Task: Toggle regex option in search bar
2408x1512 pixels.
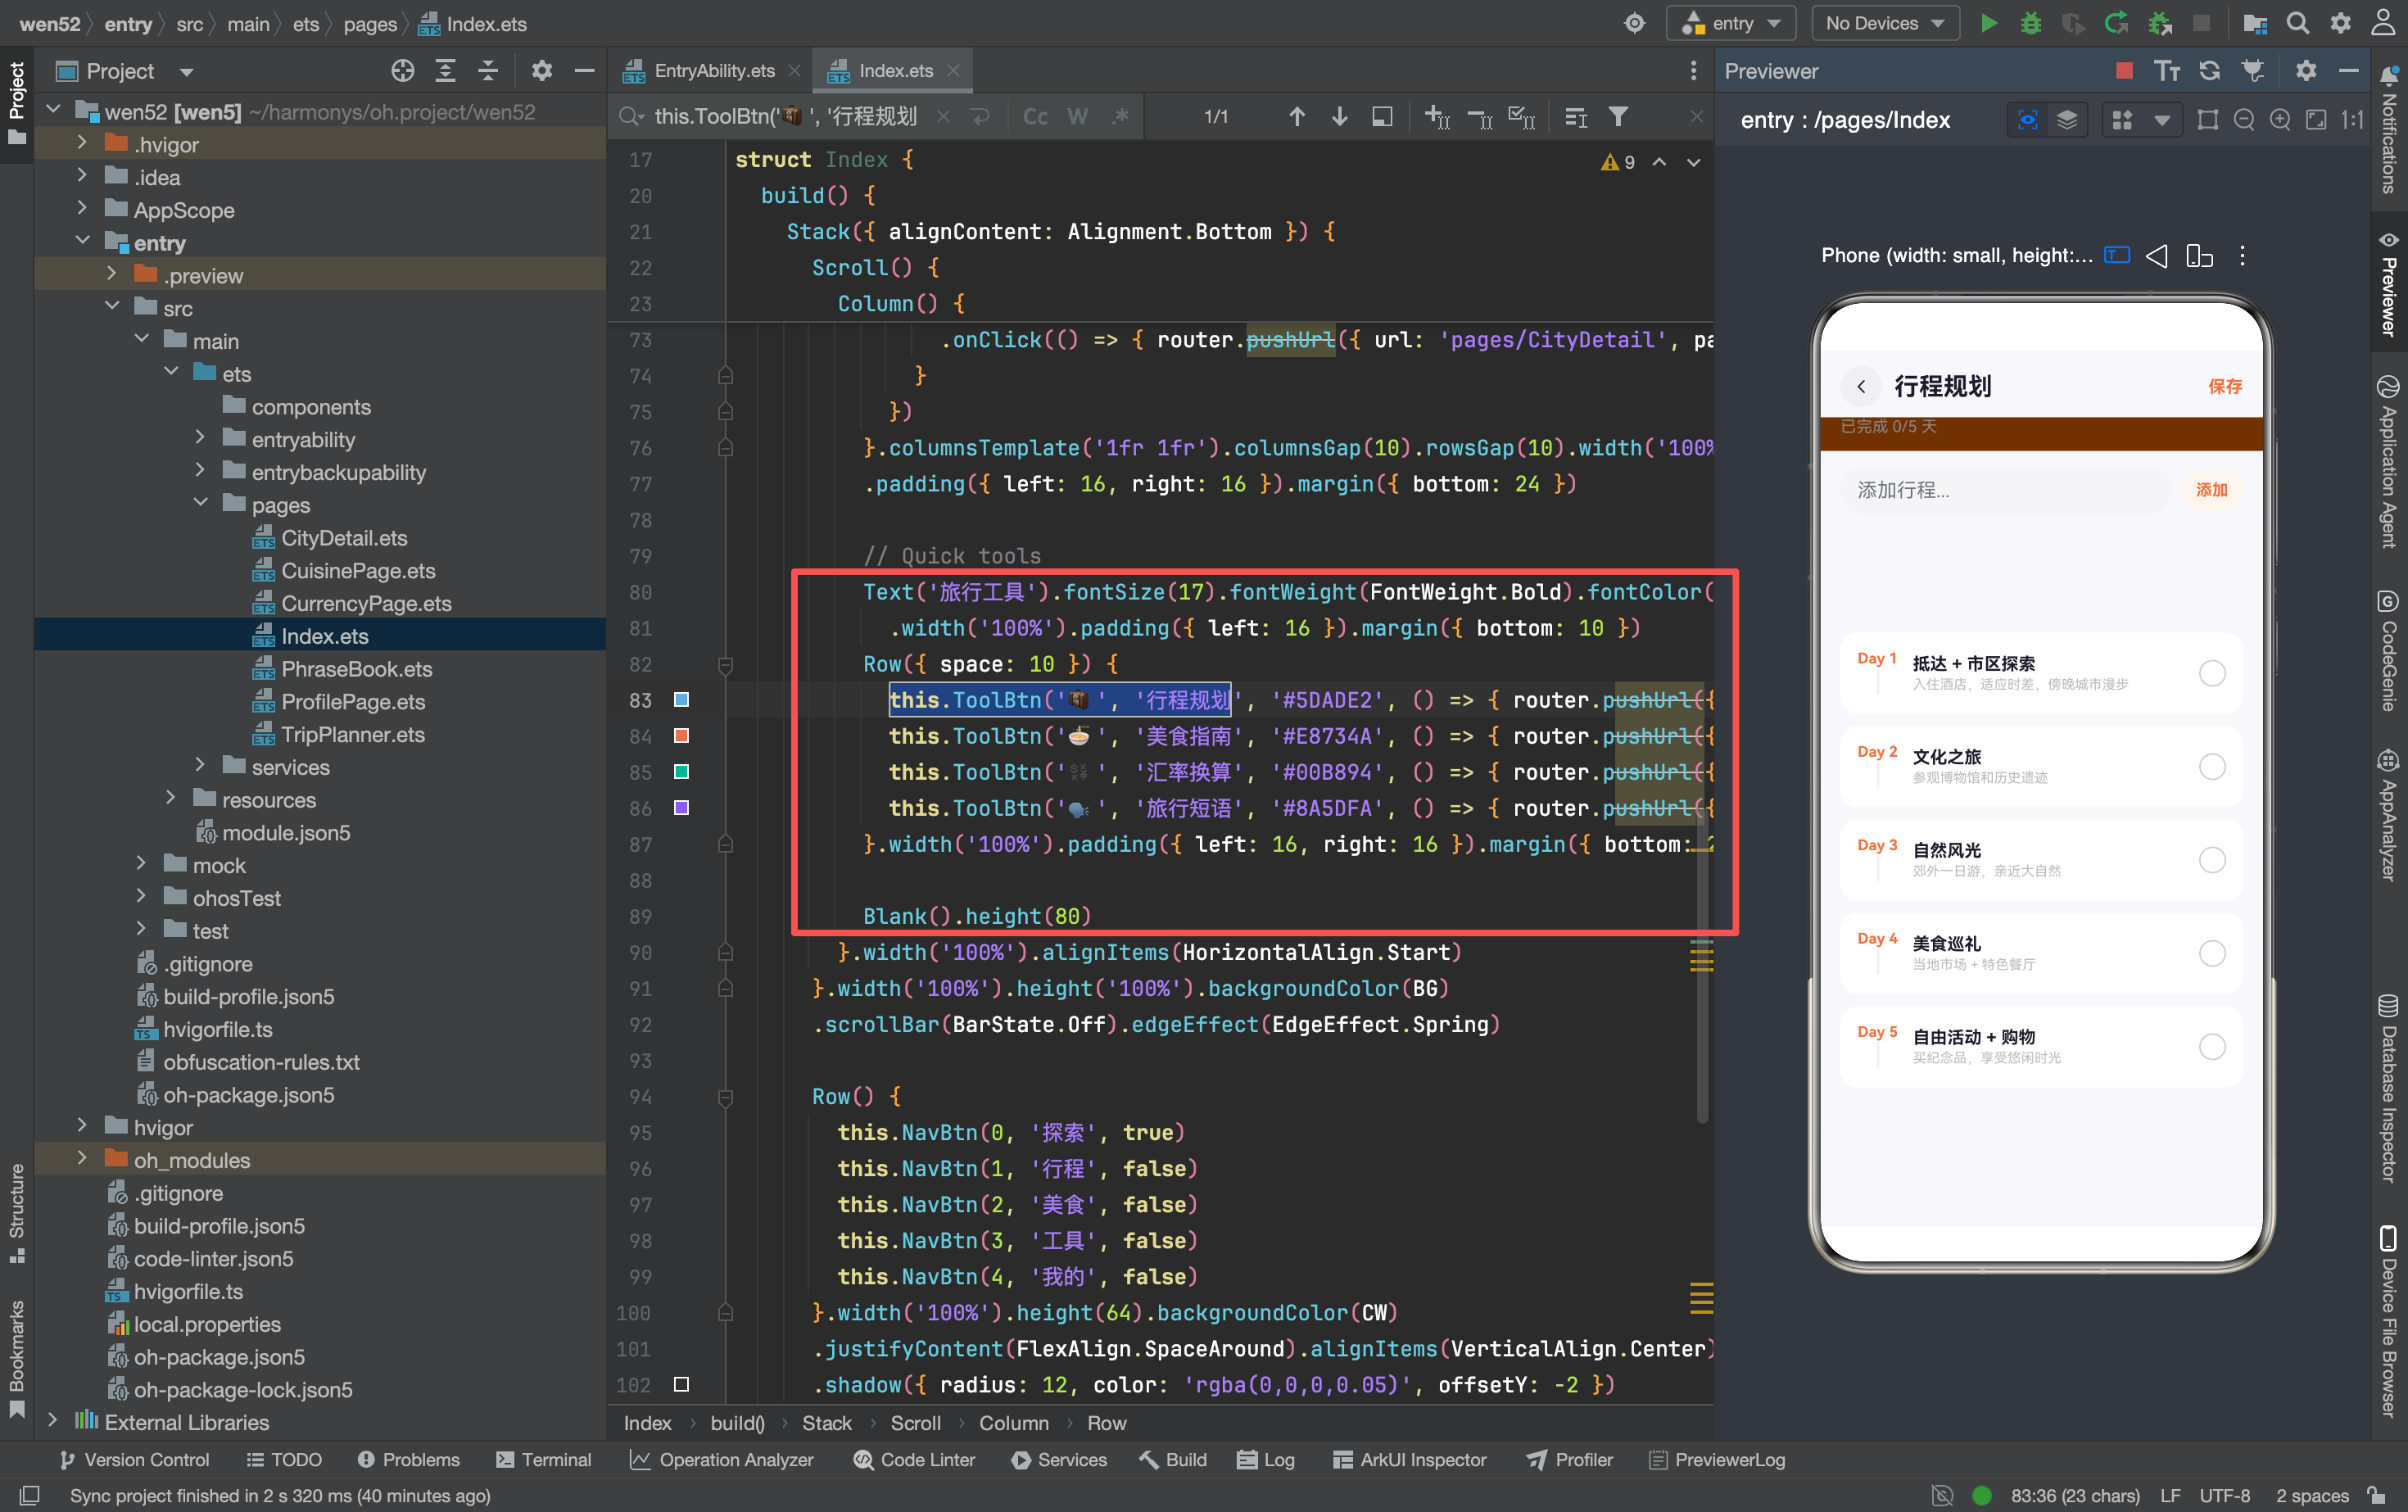Action: 1120,117
